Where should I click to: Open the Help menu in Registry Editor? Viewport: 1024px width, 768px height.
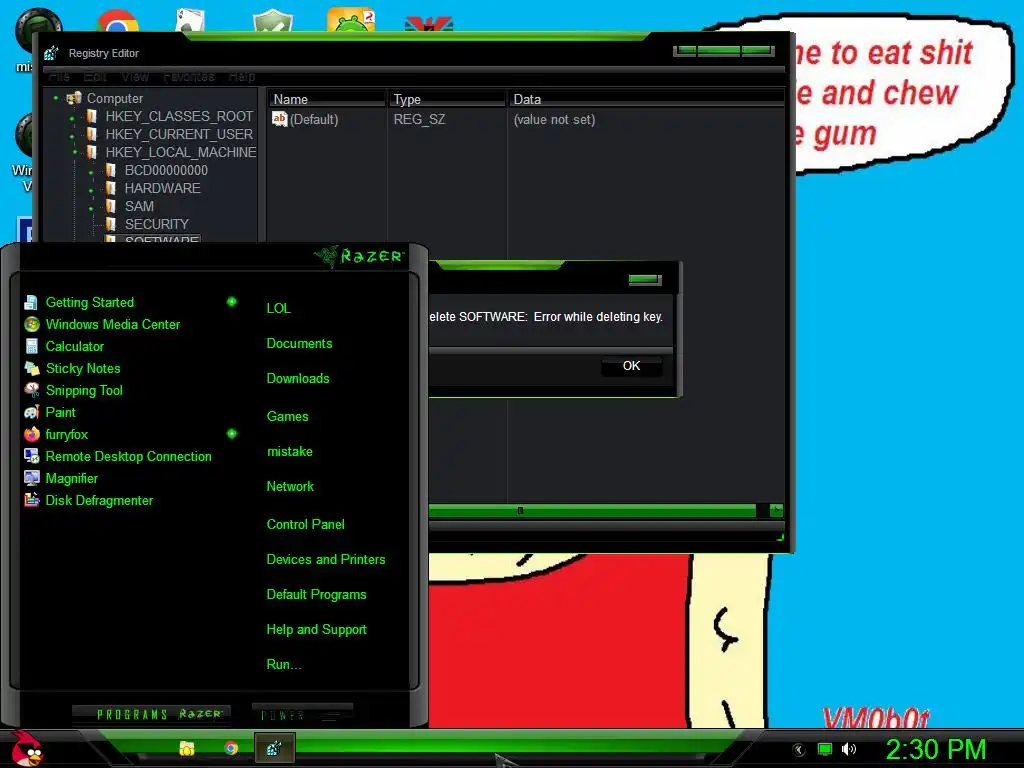pos(242,76)
